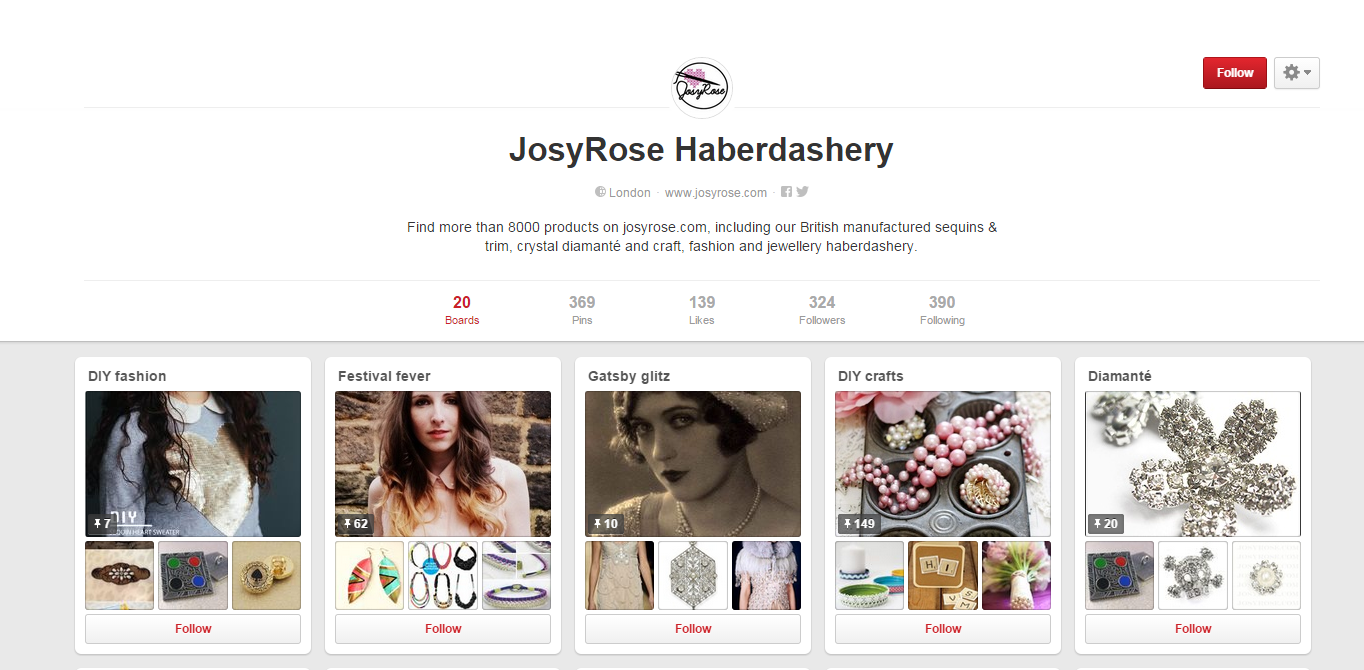This screenshot has width=1364, height=670.
Task: Click the pin count badge on Festival fever
Action: [356, 524]
